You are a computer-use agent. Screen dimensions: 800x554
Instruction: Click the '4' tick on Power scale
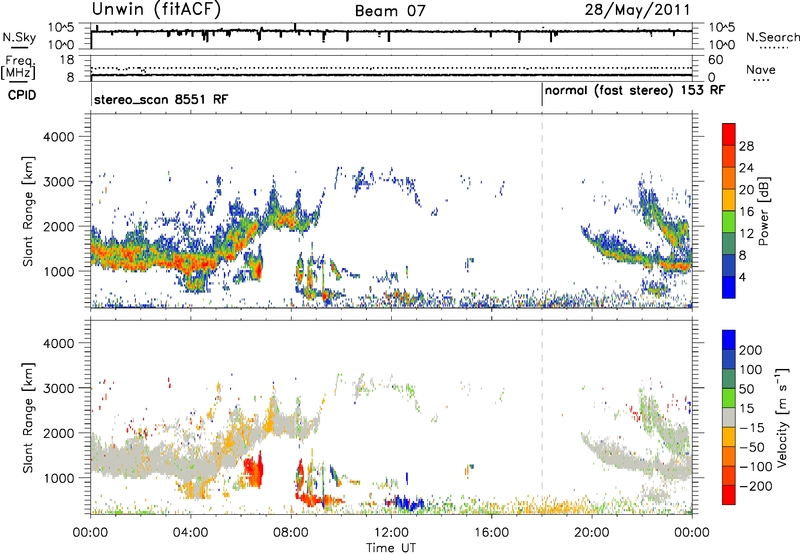pyautogui.click(x=742, y=277)
